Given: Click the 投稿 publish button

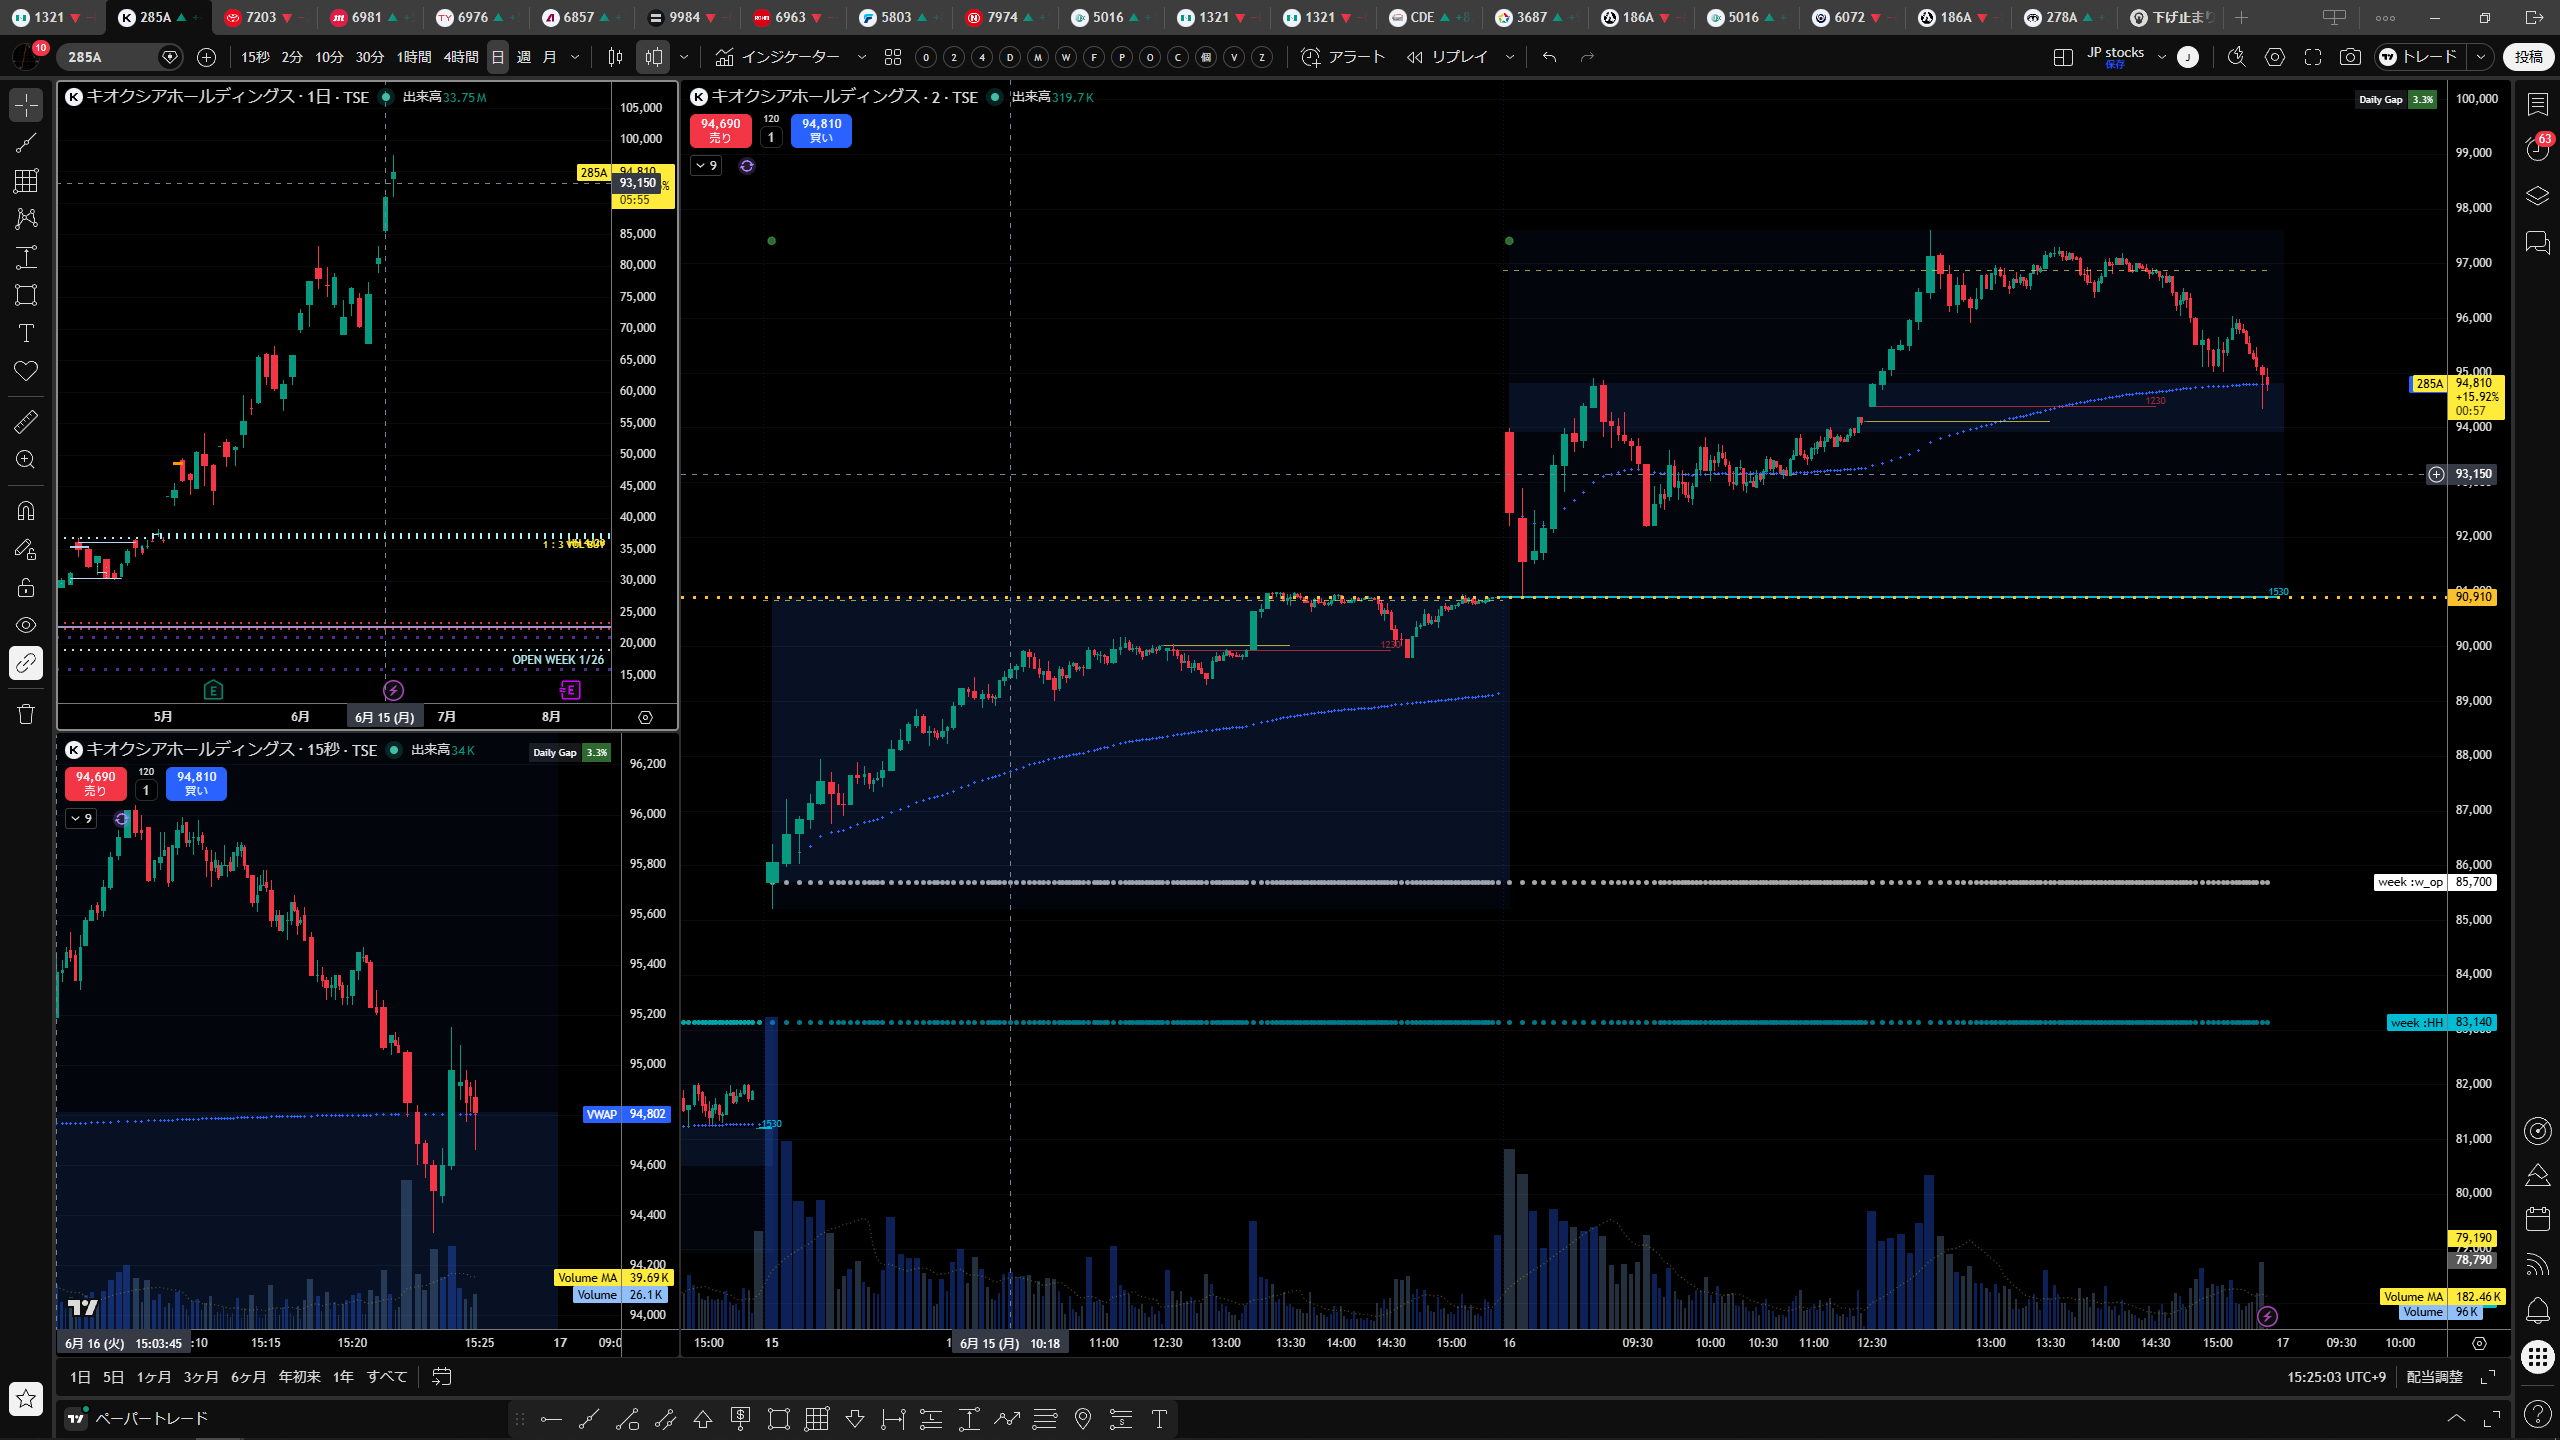Looking at the screenshot, I should coord(2528,57).
